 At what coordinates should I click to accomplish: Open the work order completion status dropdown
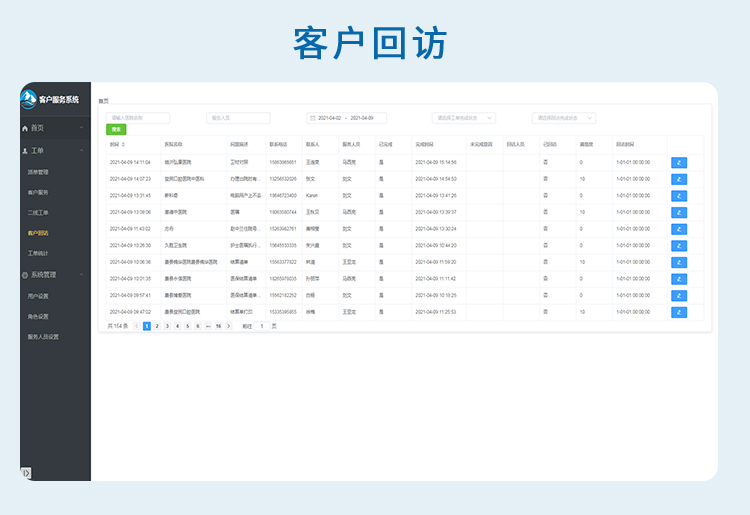coord(463,118)
